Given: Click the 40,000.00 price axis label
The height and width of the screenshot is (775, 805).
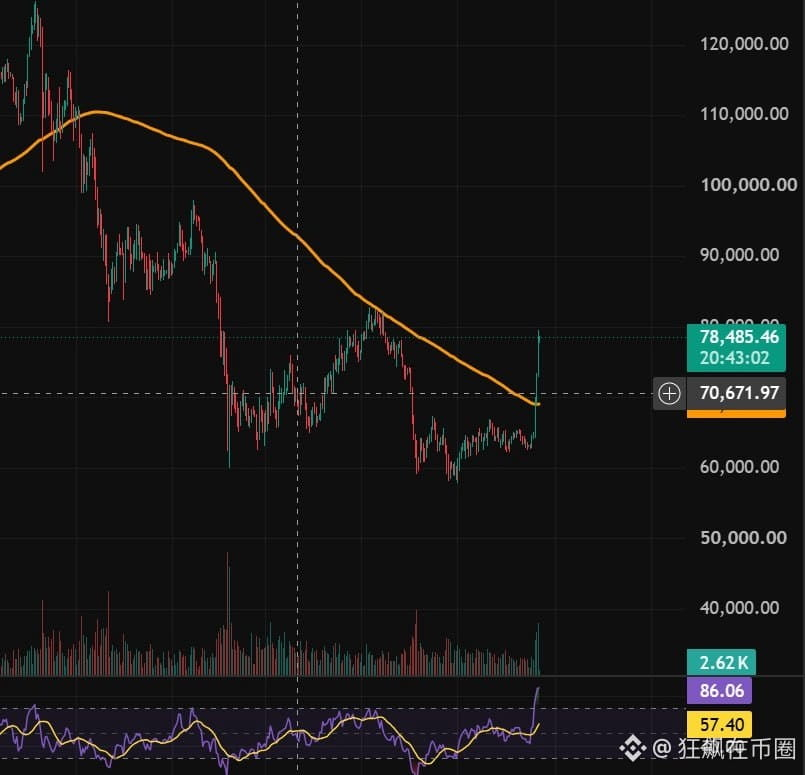Looking at the screenshot, I should [740, 608].
